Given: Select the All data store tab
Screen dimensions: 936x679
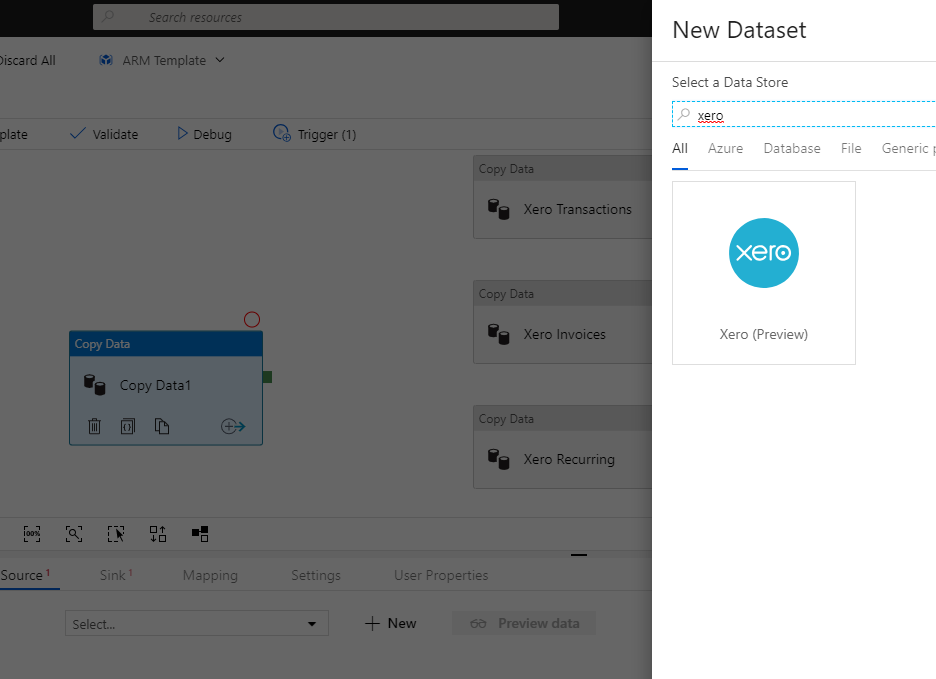Looking at the screenshot, I should tap(680, 149).
